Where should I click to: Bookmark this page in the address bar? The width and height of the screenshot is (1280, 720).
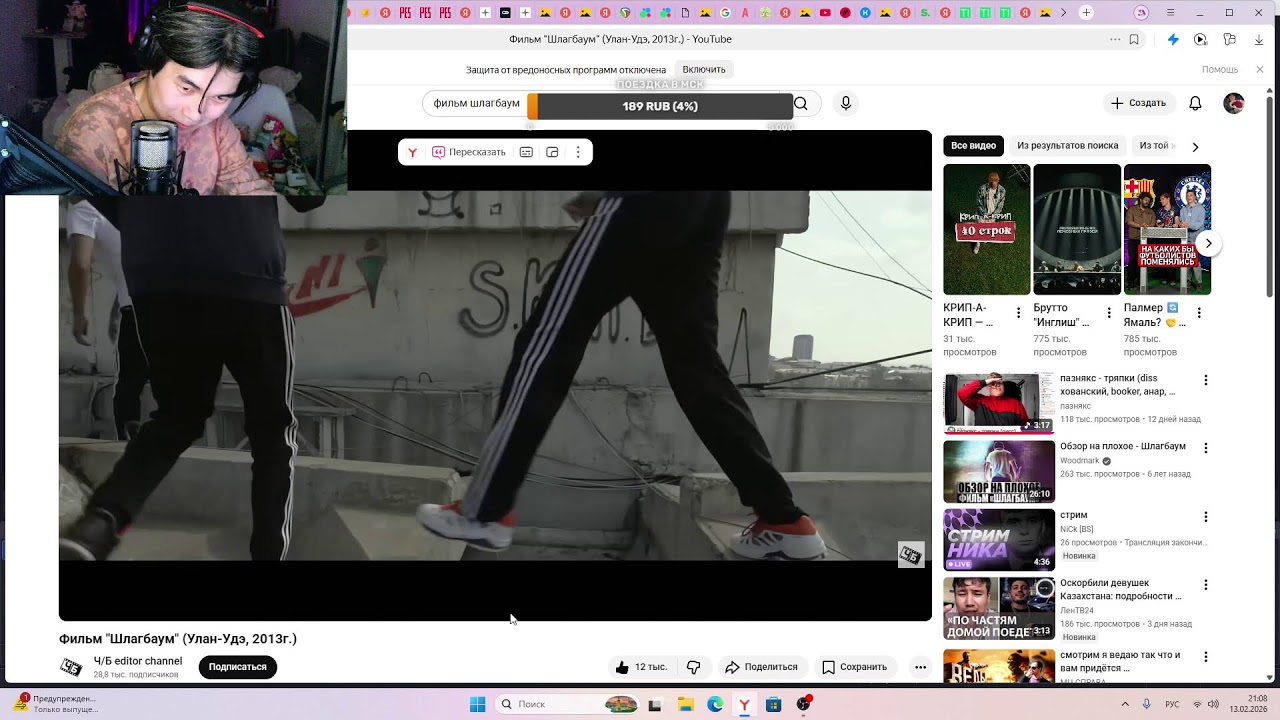pos(1134,40)
